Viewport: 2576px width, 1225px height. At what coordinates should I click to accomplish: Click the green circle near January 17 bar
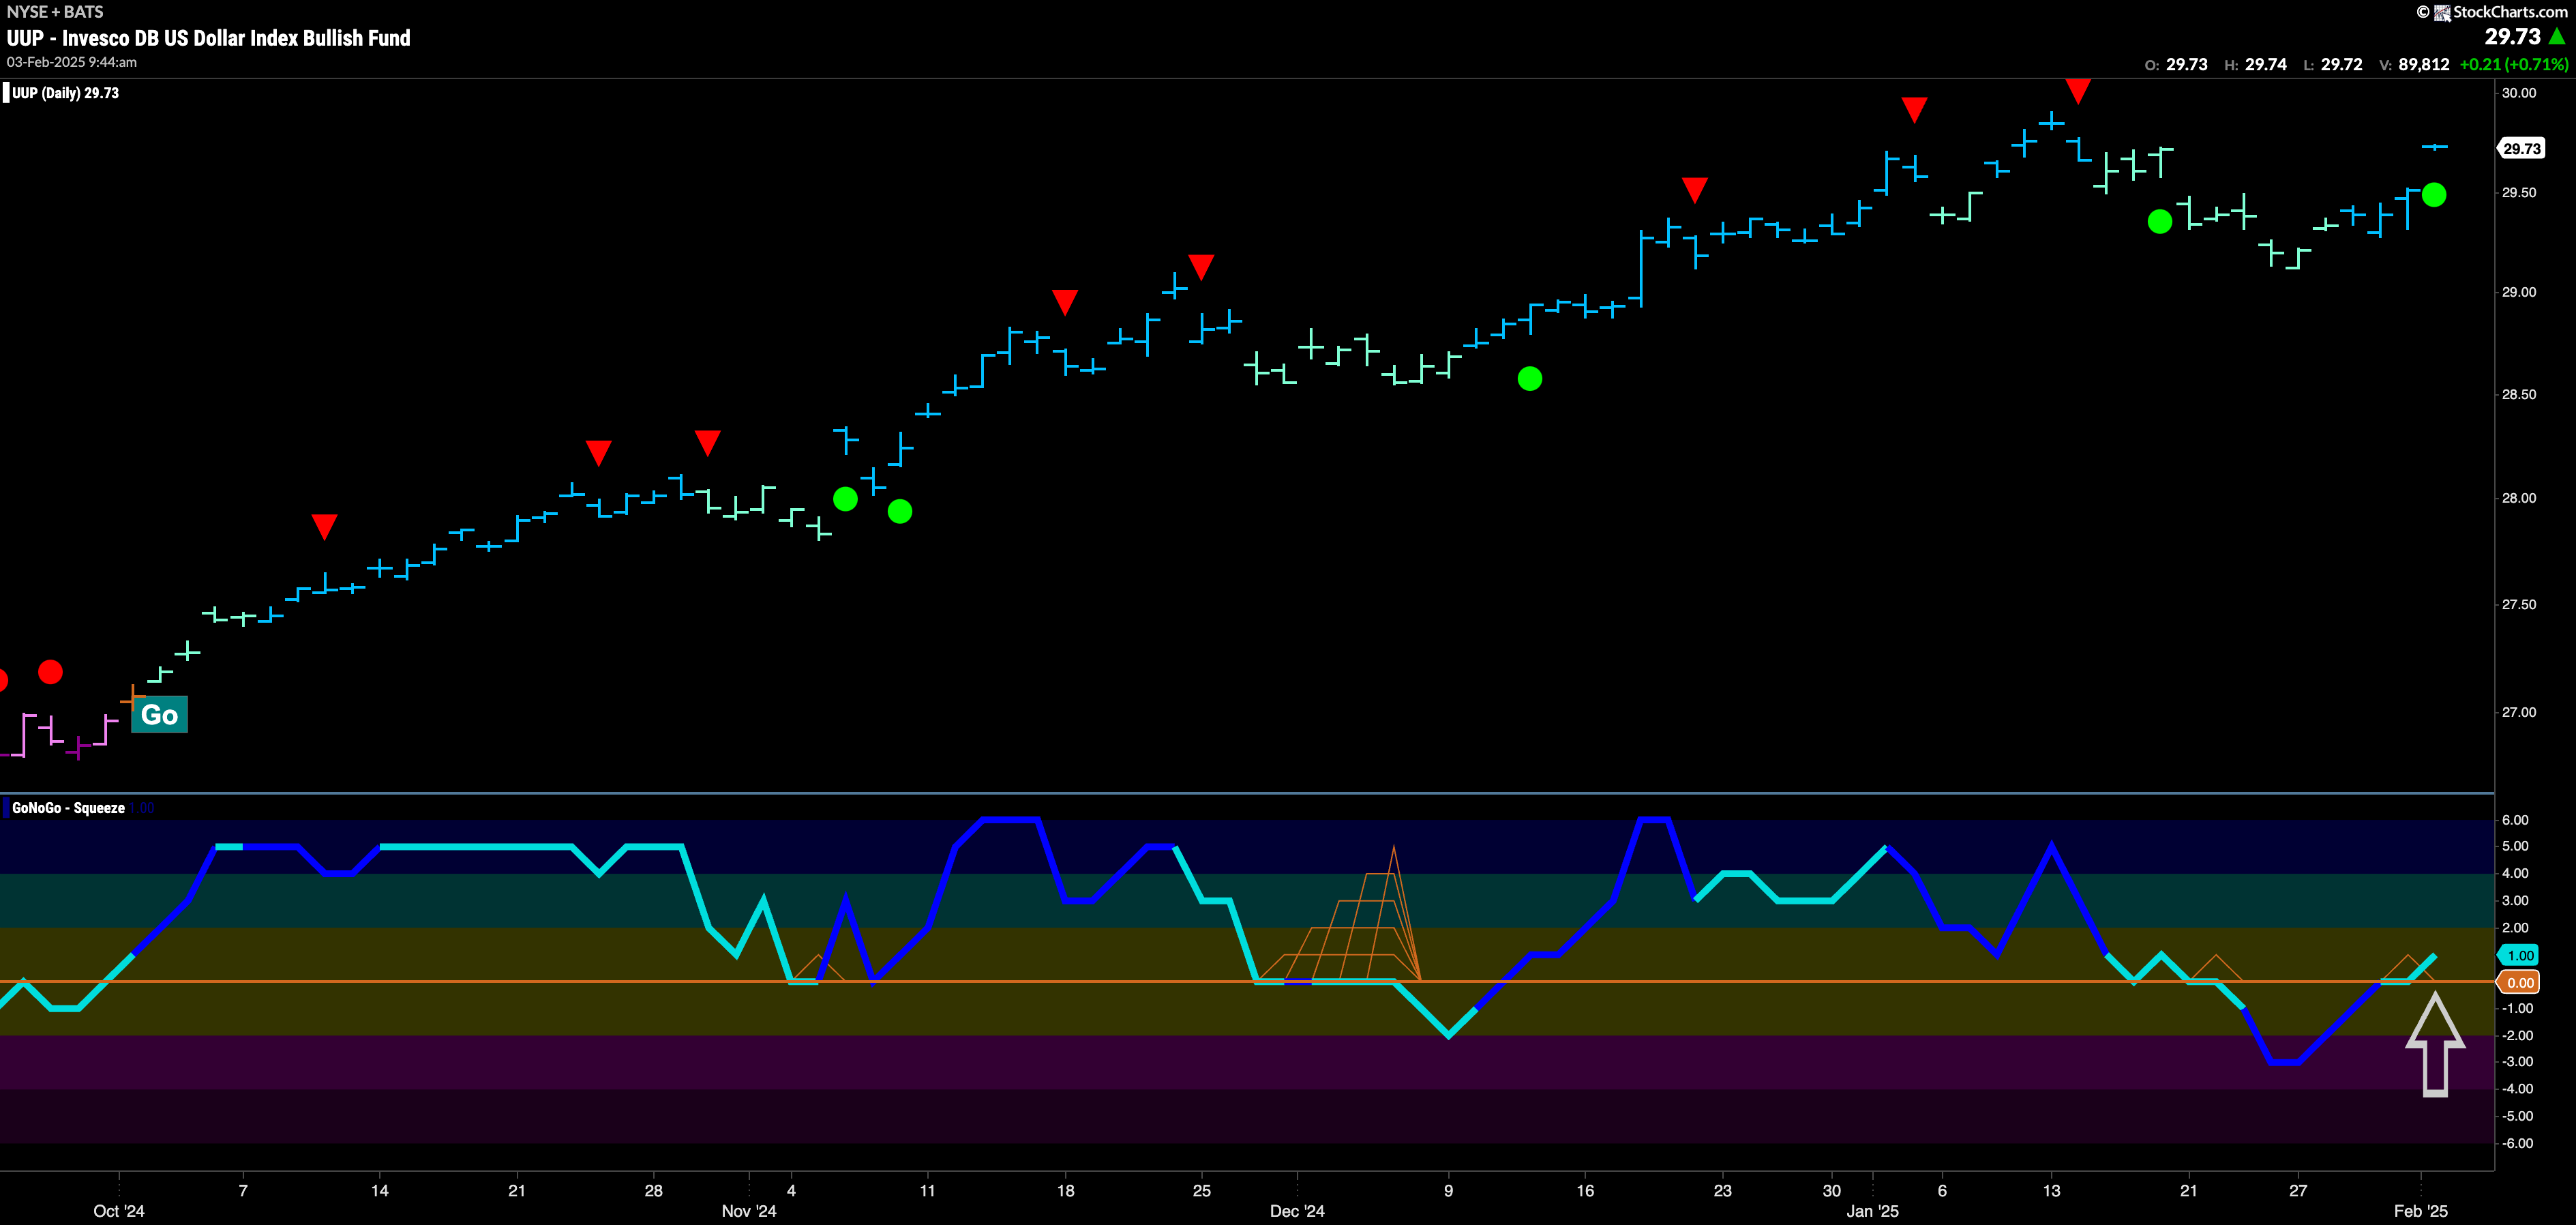pos(2160,222)
